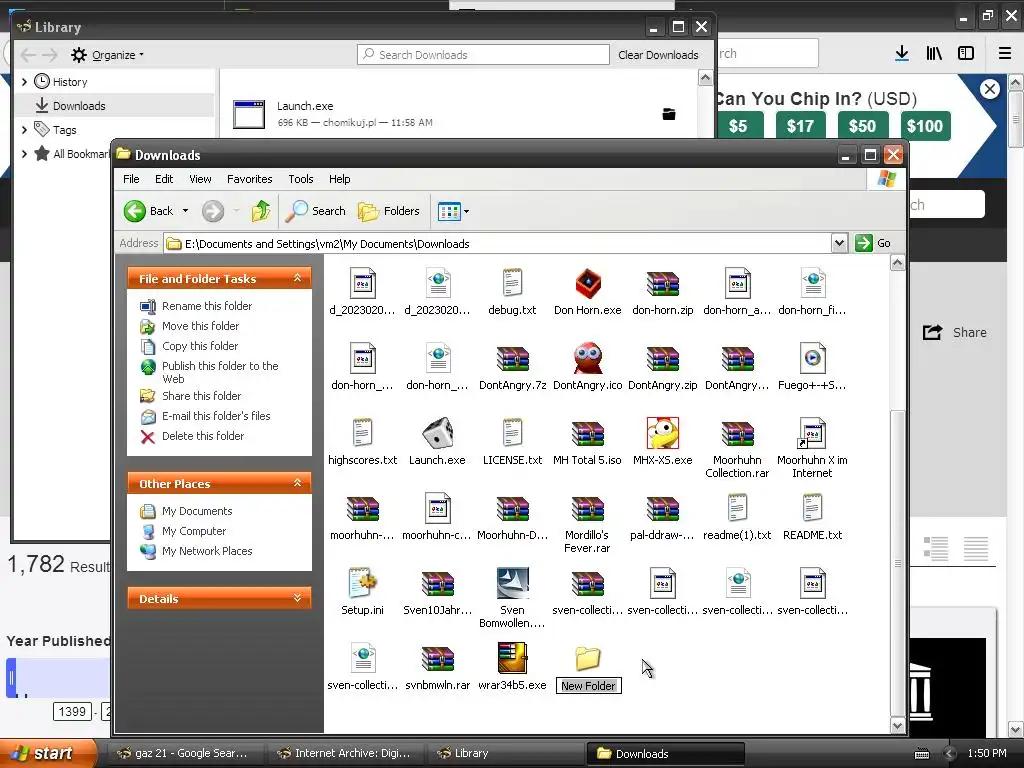Toggle the Folders pane button
The width and height of the screenshot is (1024, 768).
tap(389, 211)
